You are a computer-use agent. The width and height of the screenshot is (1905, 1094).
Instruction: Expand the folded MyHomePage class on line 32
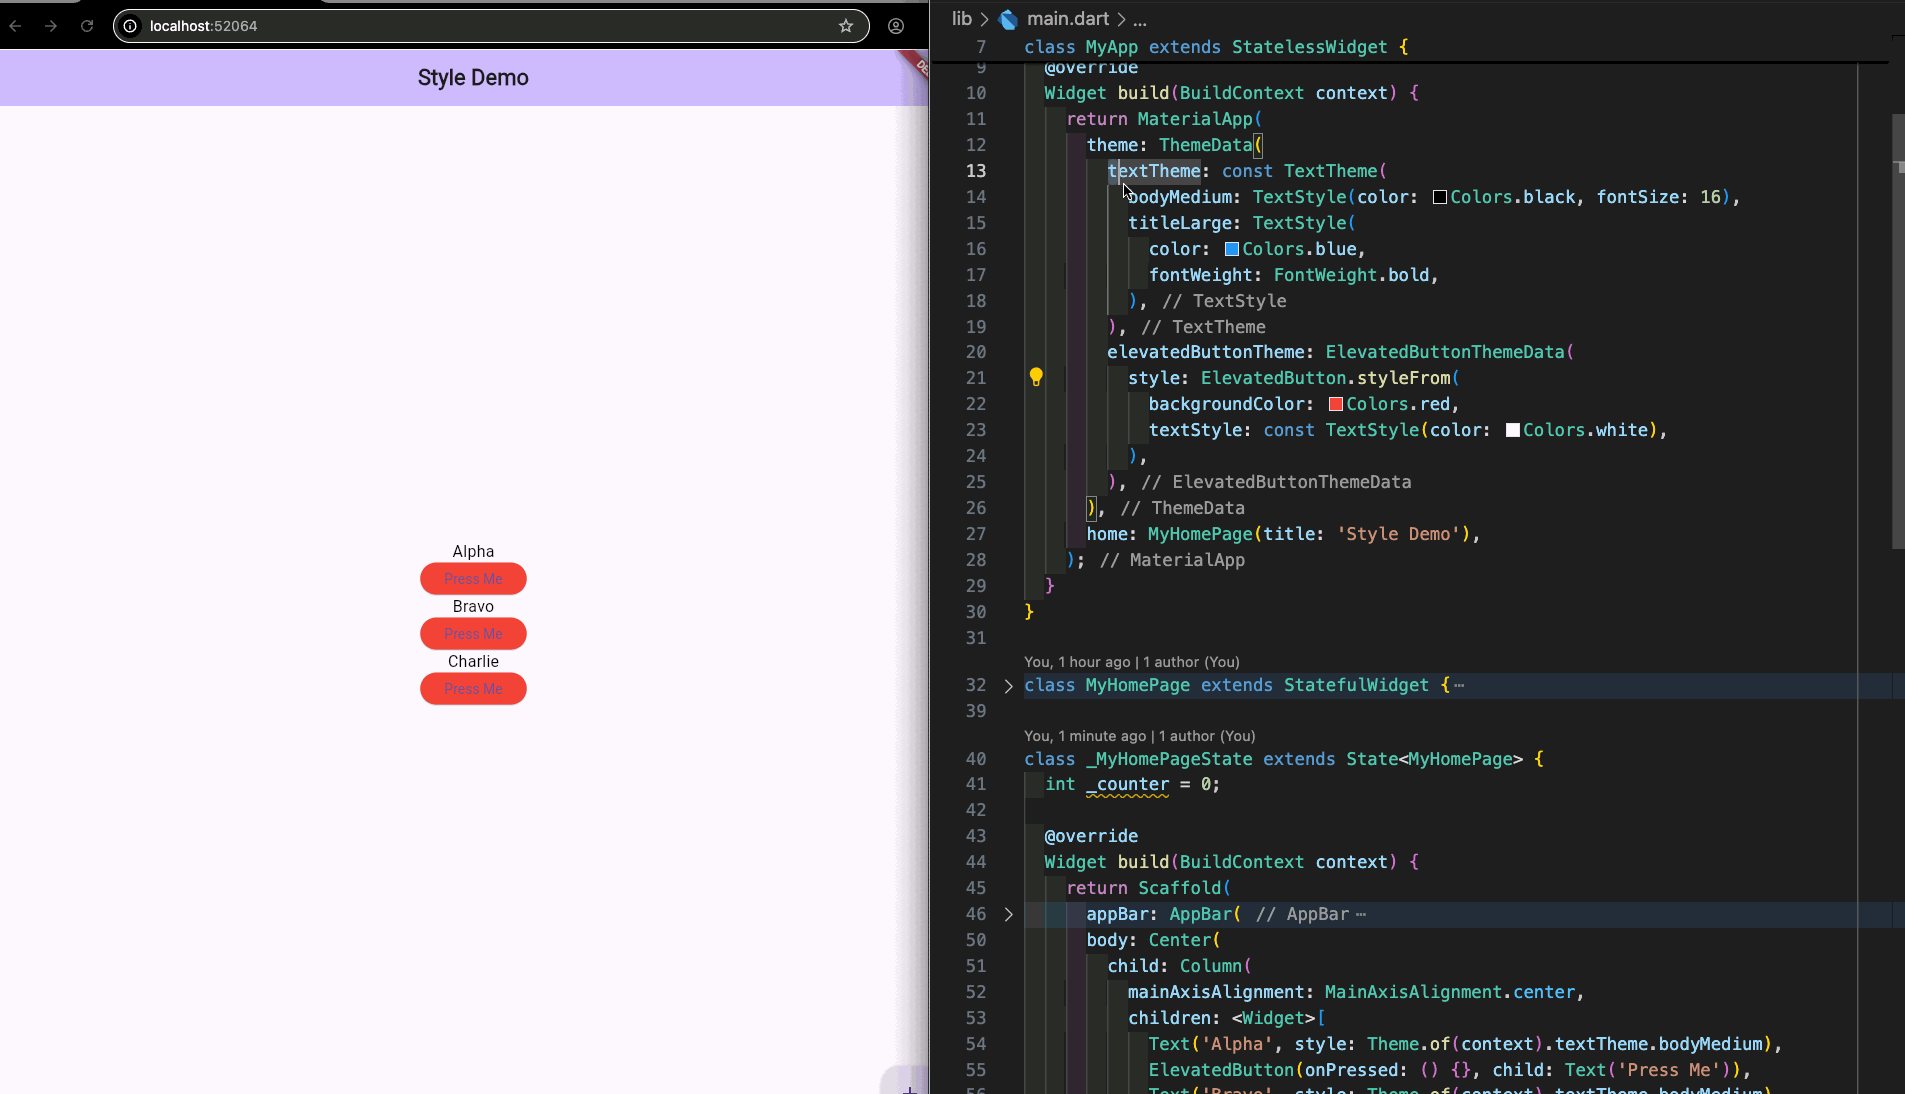coord(1008,686)
